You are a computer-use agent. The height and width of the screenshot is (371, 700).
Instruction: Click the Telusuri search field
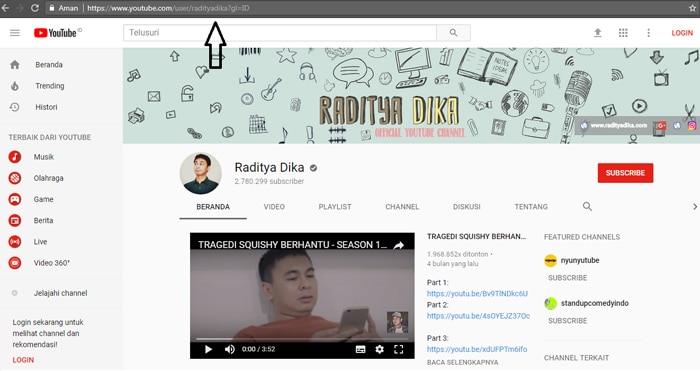pyautogui.click(x=280, y=33)
